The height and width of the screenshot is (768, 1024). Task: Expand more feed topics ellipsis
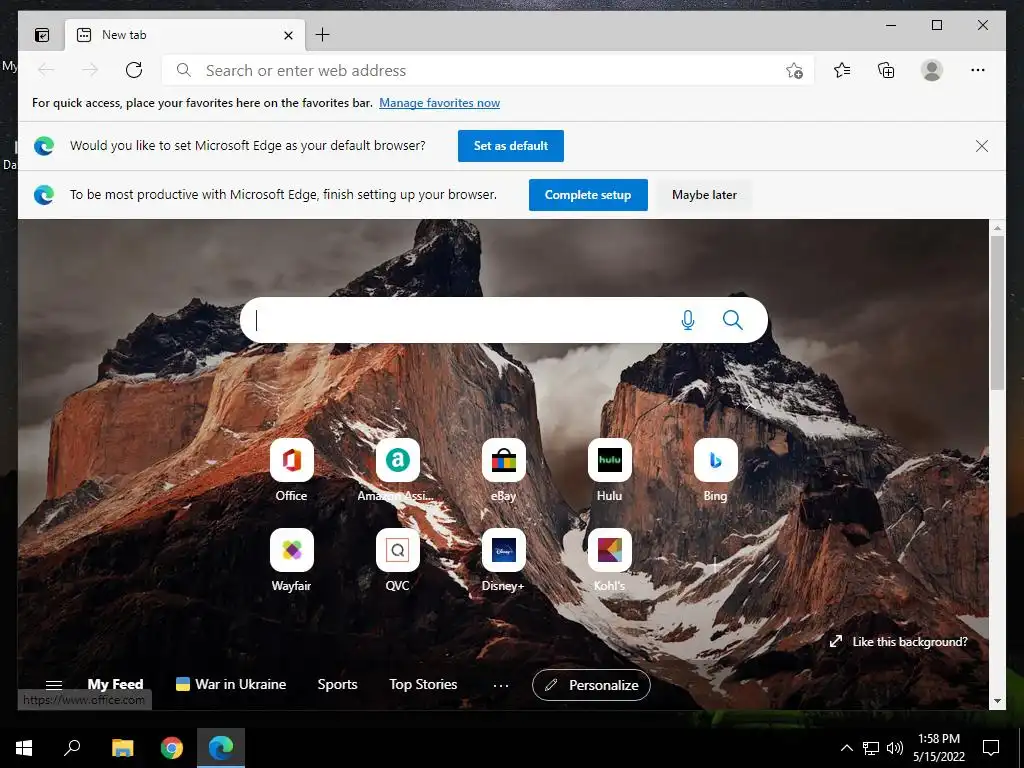[x=501, y=686]
